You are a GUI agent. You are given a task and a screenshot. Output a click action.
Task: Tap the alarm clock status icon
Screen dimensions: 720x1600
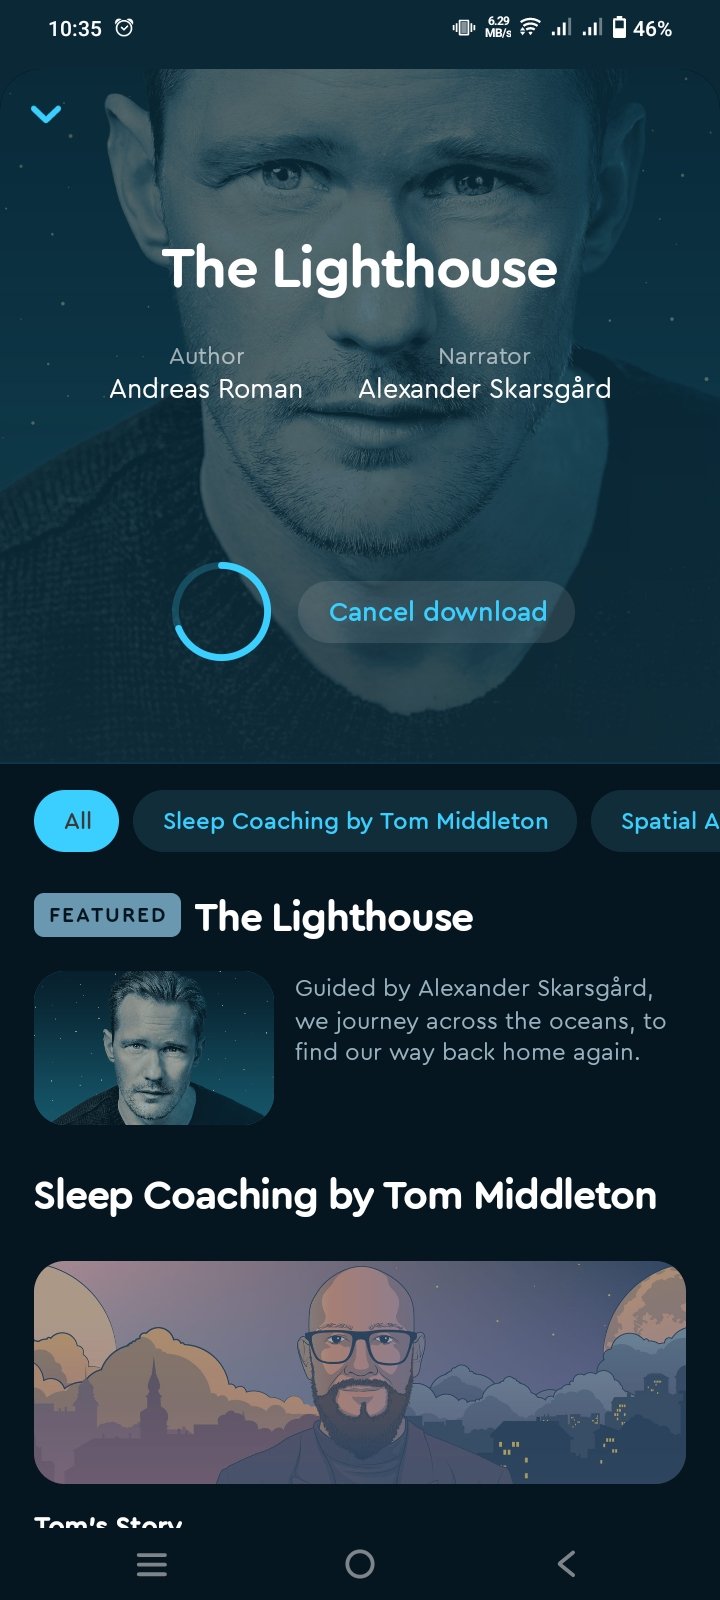[x=124, y=28]
